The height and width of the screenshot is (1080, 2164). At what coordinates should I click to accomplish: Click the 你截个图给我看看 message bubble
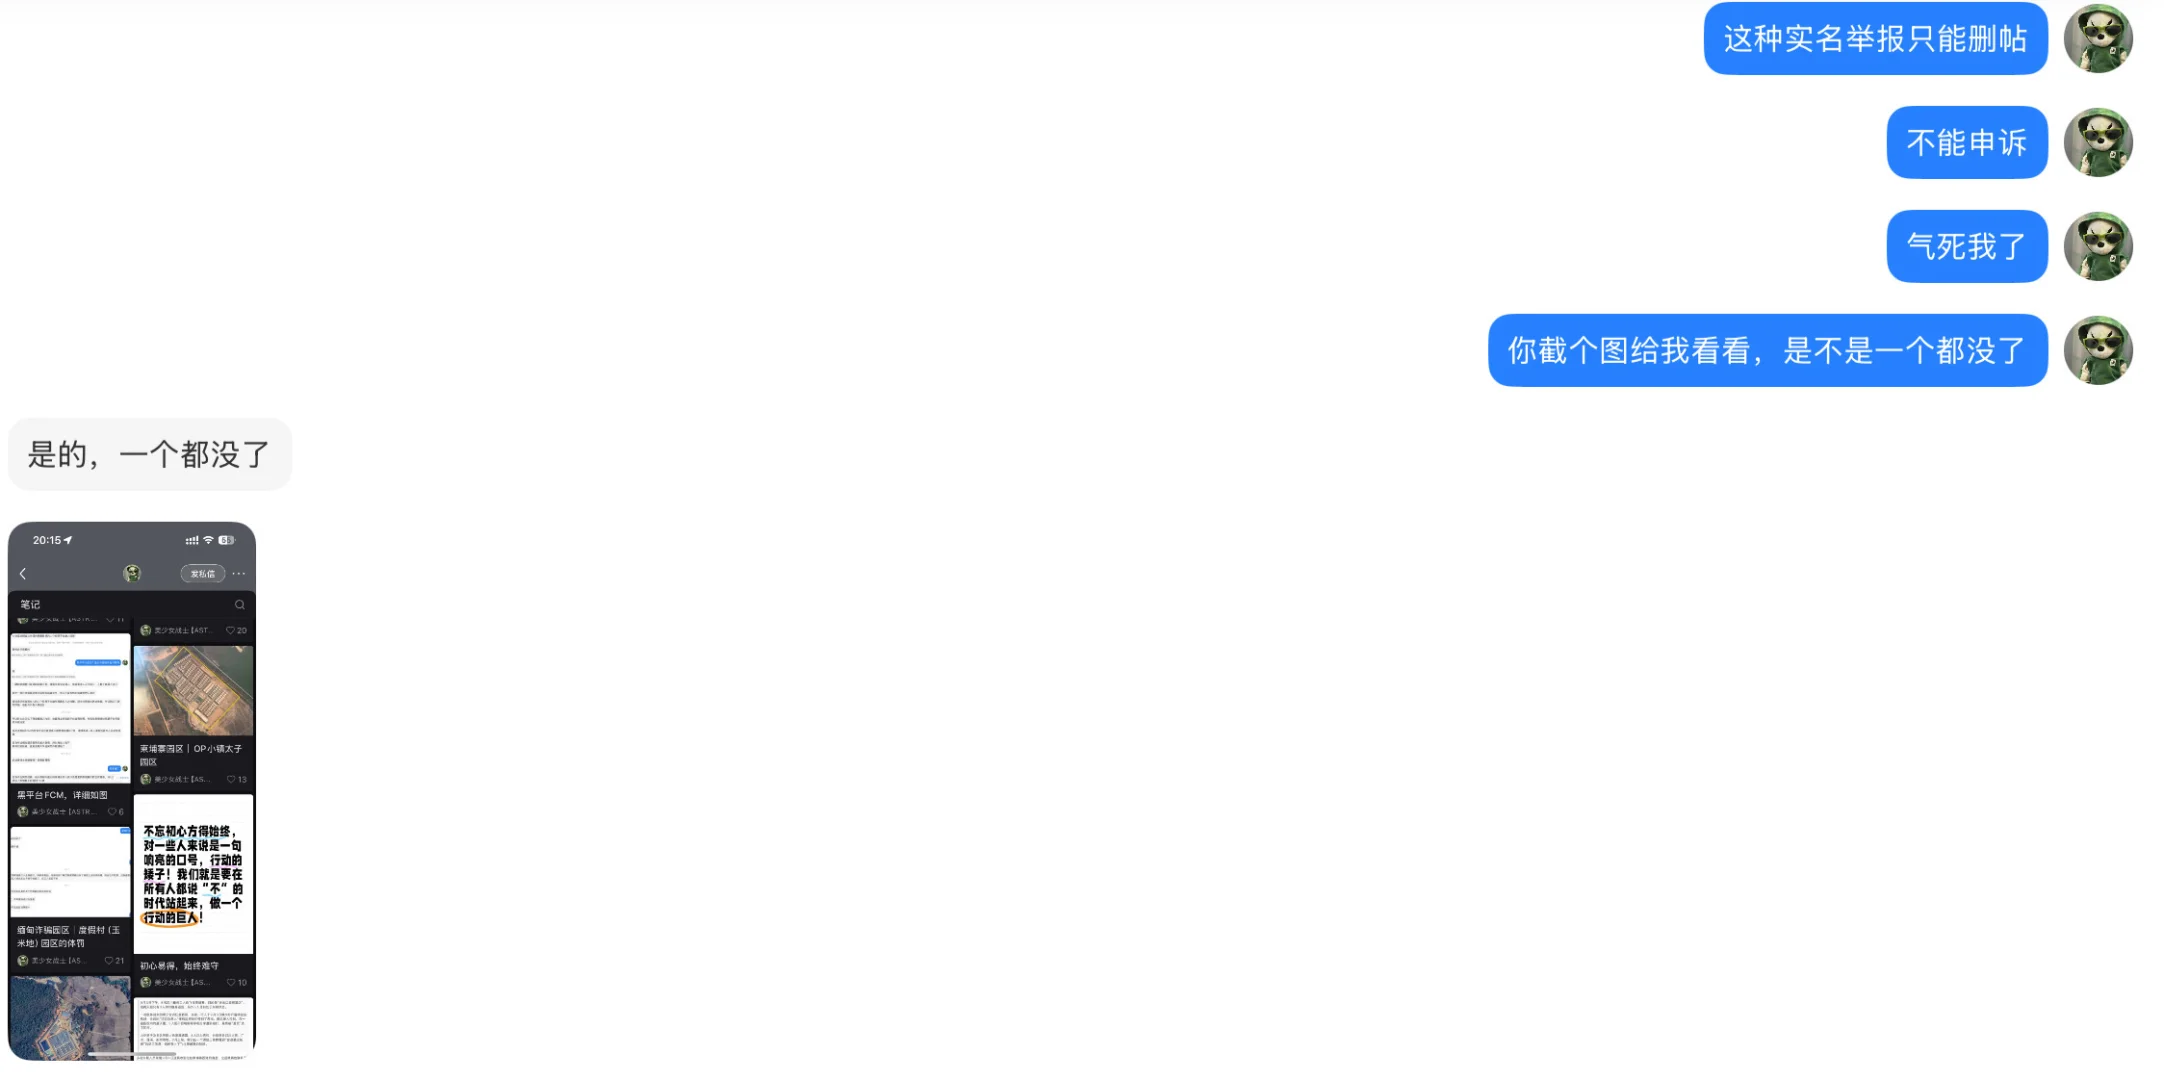pyautogui.click(x=1767, y=350)
